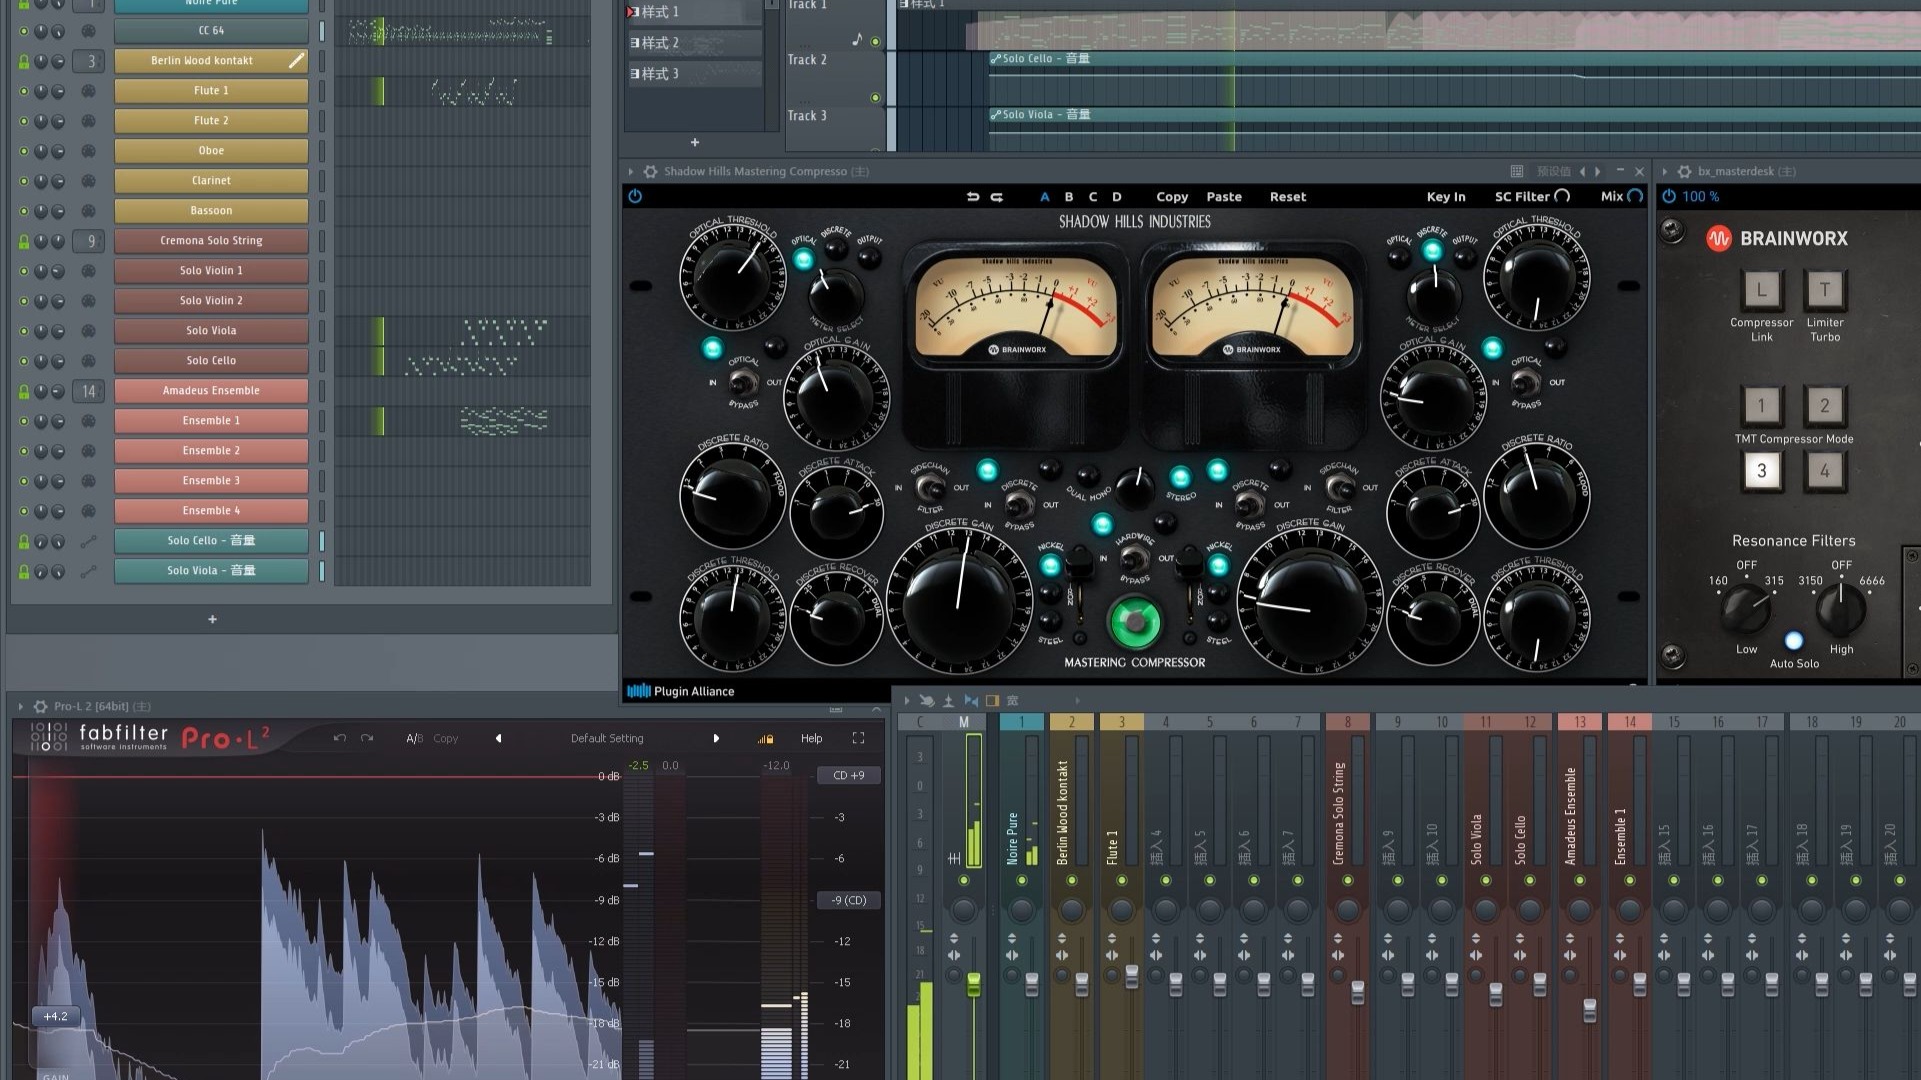Click the Flute 1 mixer track fader
1921x1080 pixels.
point(1132,975)
